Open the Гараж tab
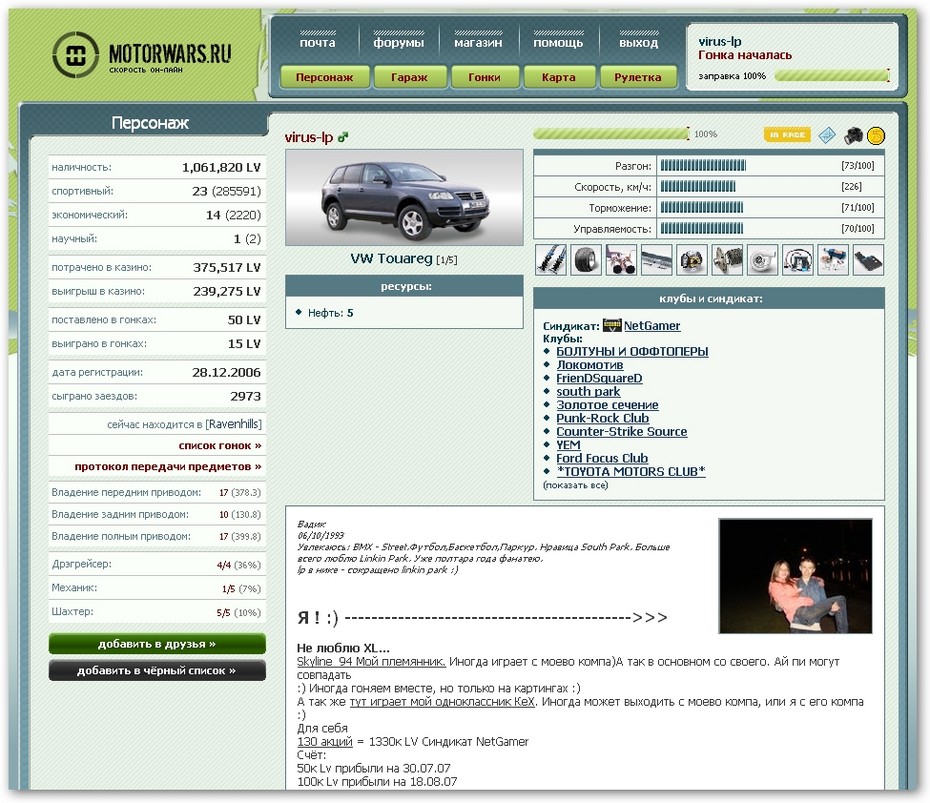The height and width of the screenshot is (803, 930). click(x=408, y=77)
